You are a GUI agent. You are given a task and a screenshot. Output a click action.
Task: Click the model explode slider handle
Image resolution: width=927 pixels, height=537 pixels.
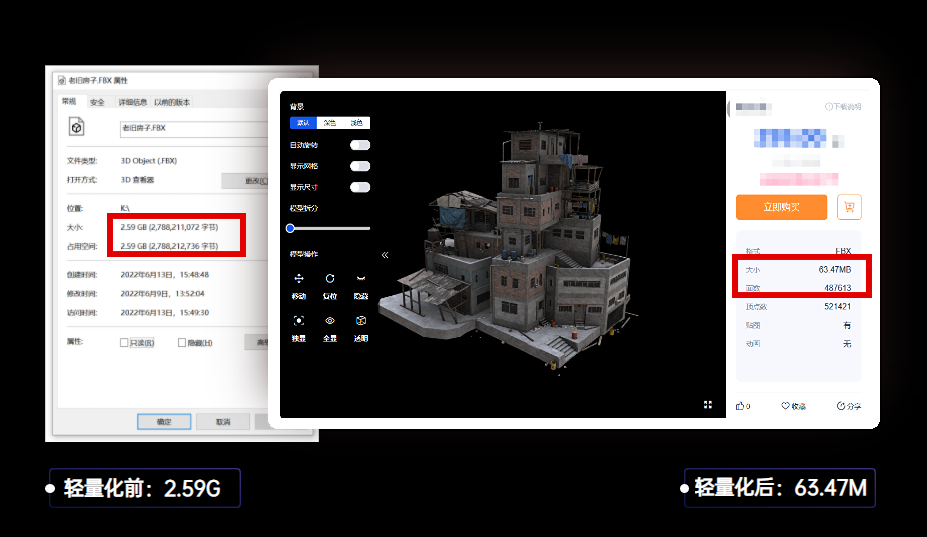(x=290, y=228)
